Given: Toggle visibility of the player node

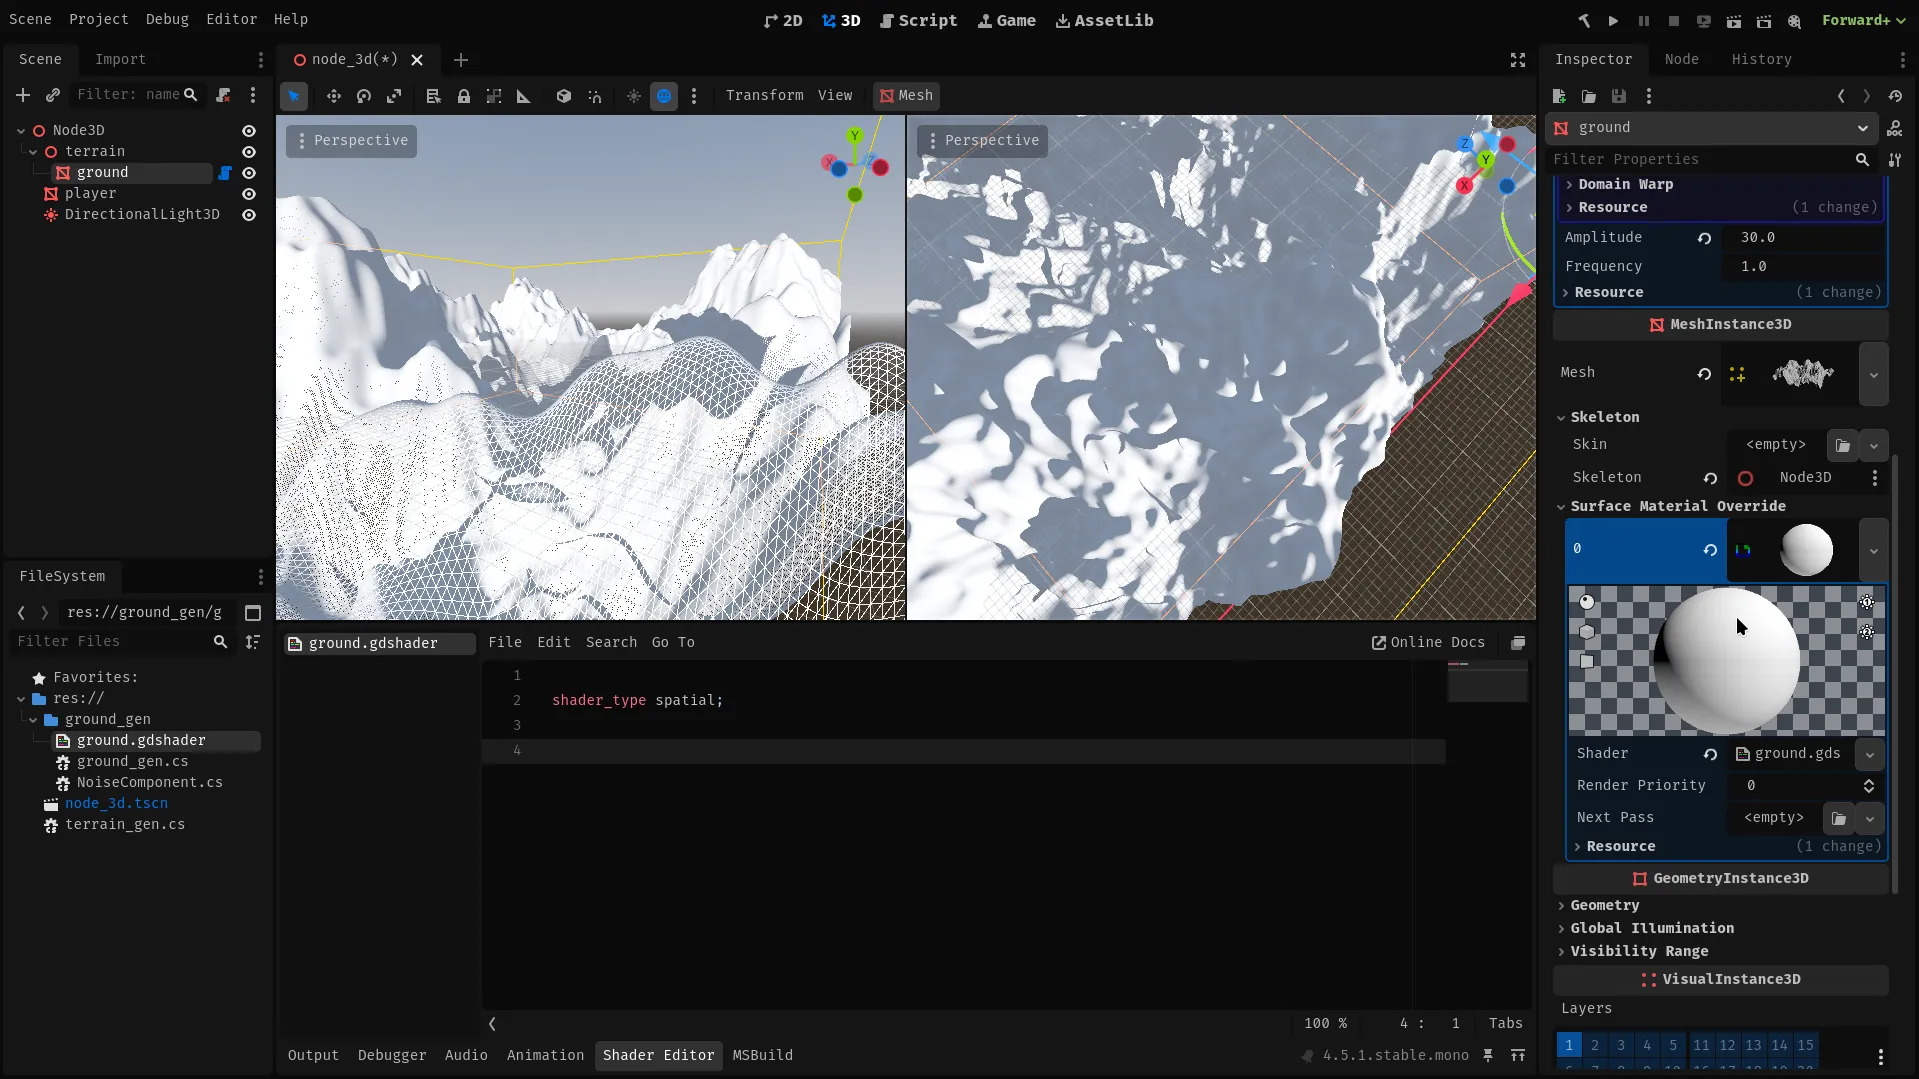Looking at the screenshot, I should coord(249,194).
